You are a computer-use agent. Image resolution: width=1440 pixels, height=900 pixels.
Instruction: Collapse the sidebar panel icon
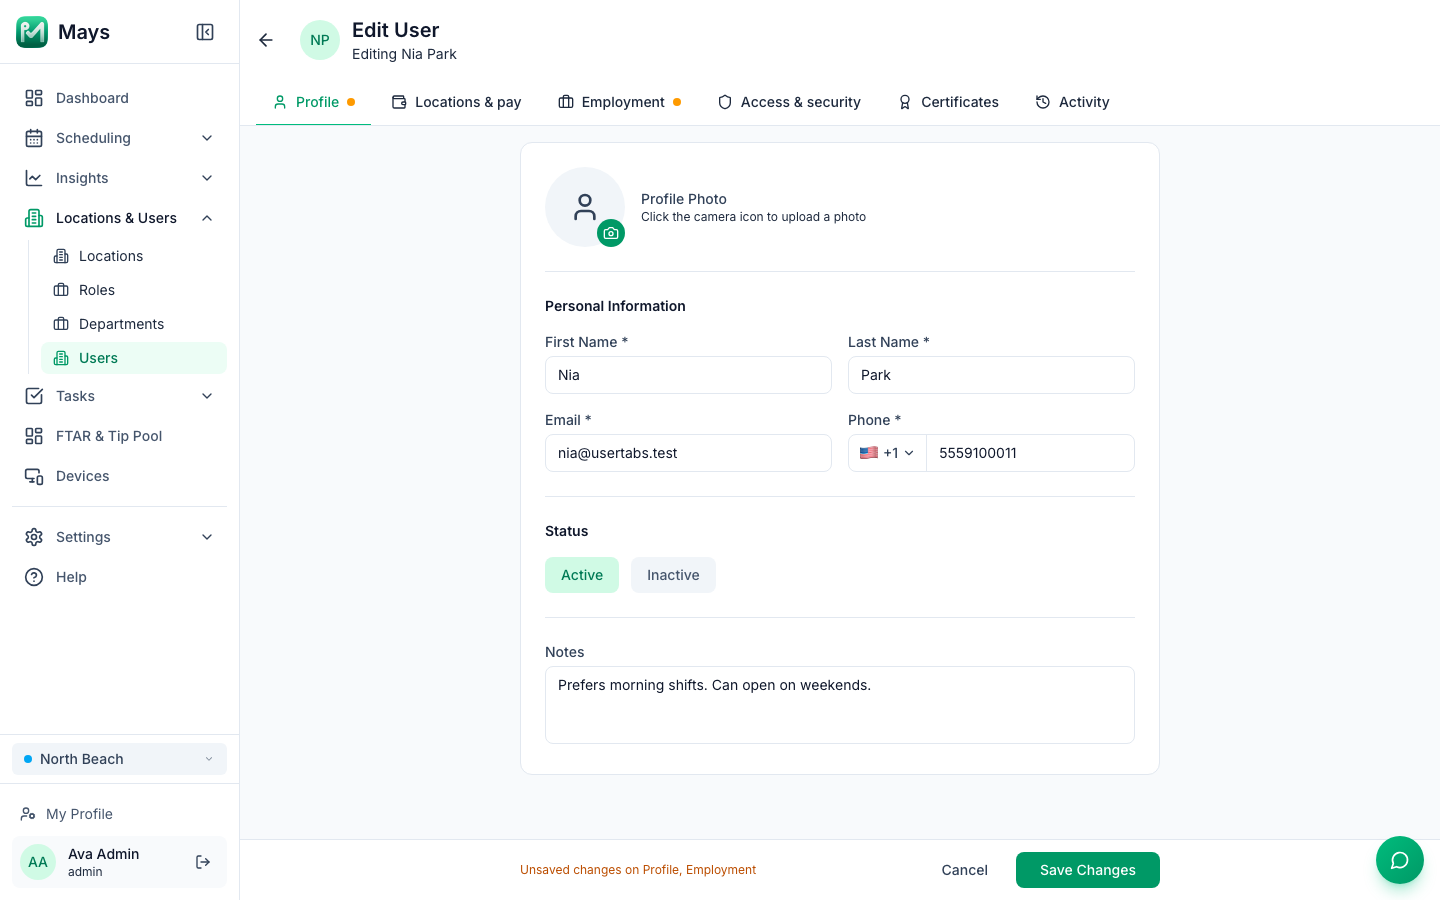tap(205, 32)
